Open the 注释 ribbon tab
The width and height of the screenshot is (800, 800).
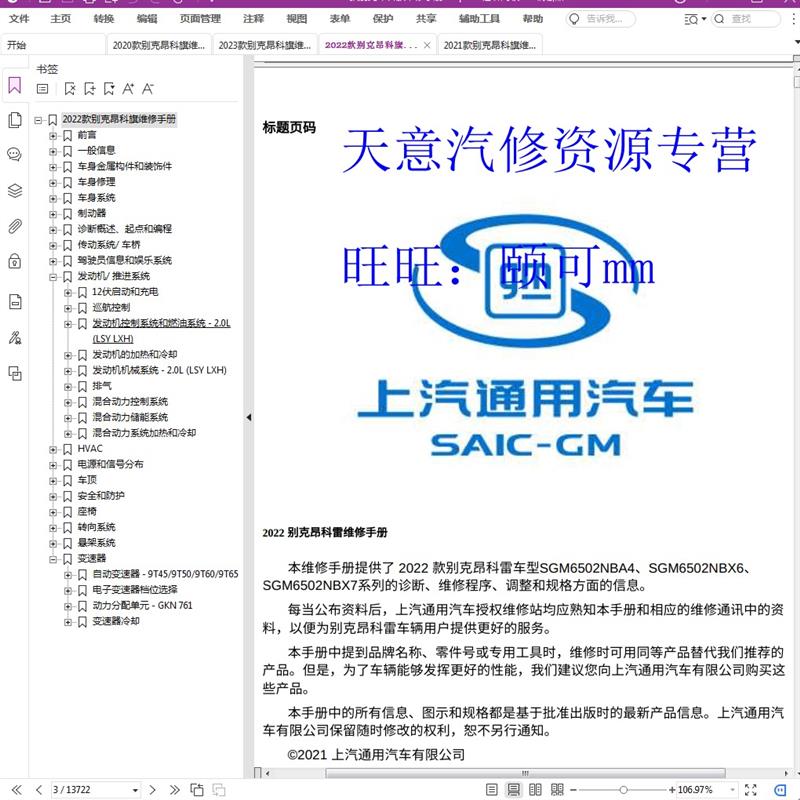(254, 19)
